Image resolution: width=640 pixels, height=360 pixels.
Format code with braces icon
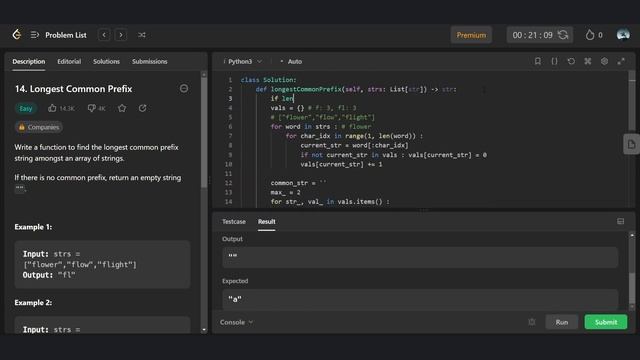pyautogui.click(x=554, y=61)
